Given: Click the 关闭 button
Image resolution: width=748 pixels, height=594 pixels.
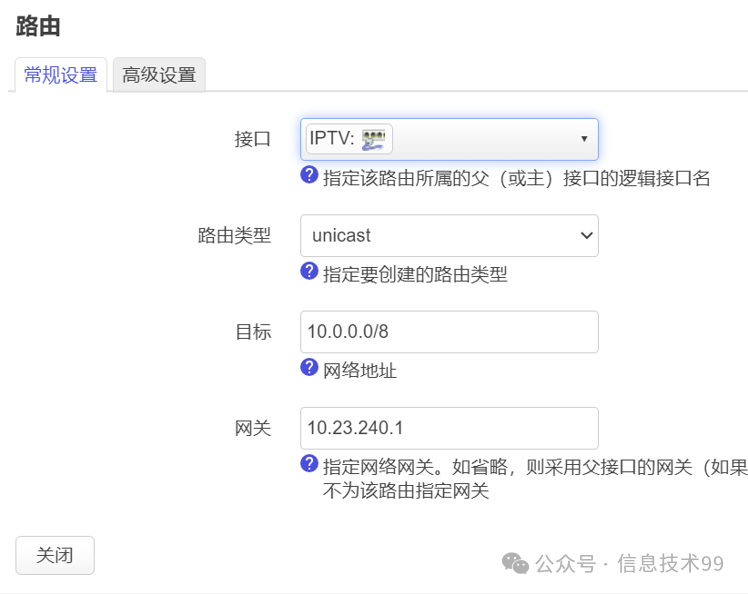Looking at the screenshot, I should [x=55, y=555].
